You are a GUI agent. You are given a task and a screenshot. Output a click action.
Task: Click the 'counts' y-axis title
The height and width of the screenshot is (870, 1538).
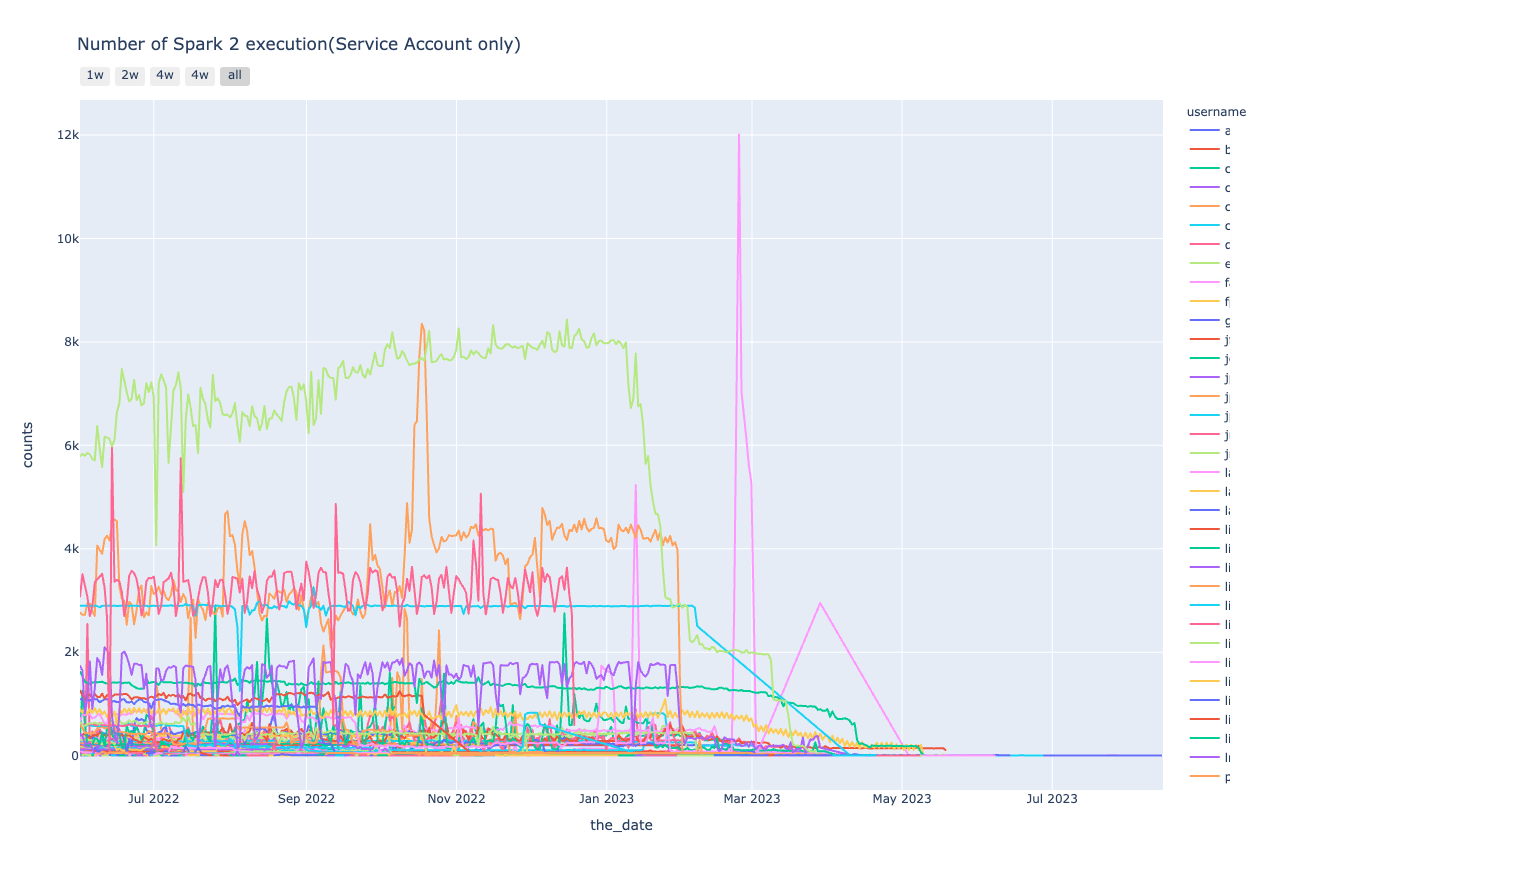click(28, 445)
